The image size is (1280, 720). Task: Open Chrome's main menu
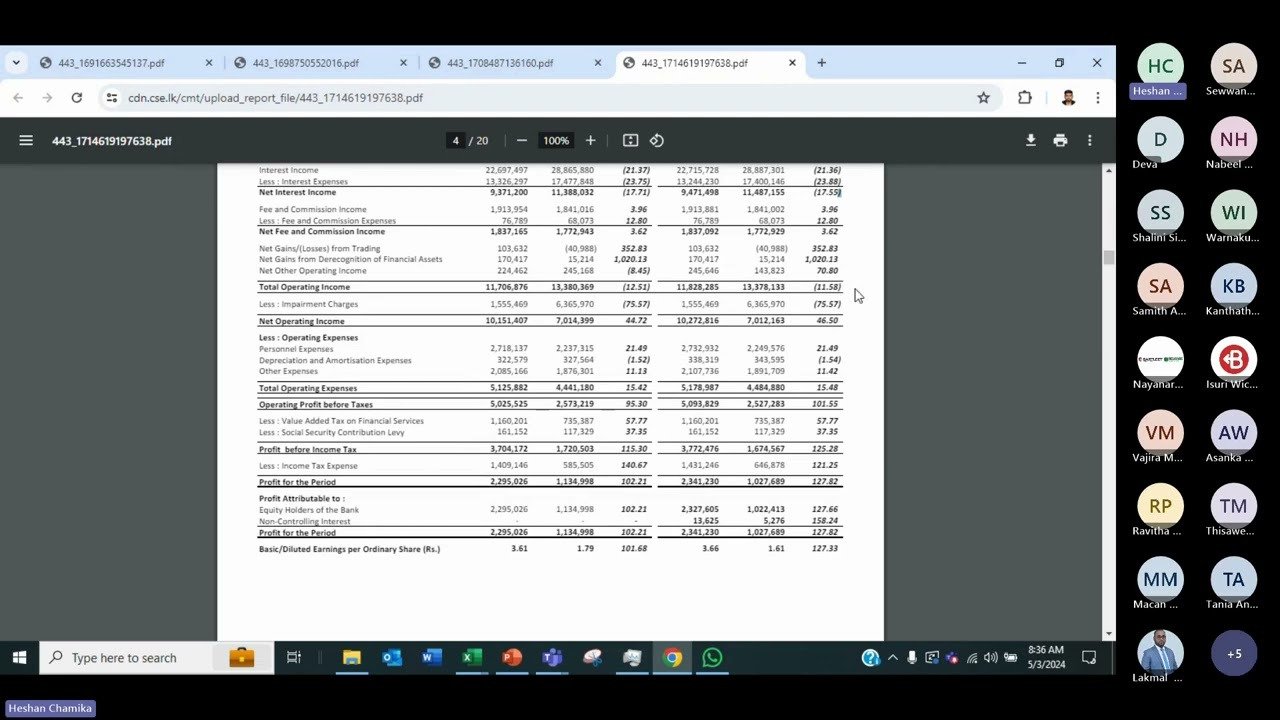[1097, 97]
